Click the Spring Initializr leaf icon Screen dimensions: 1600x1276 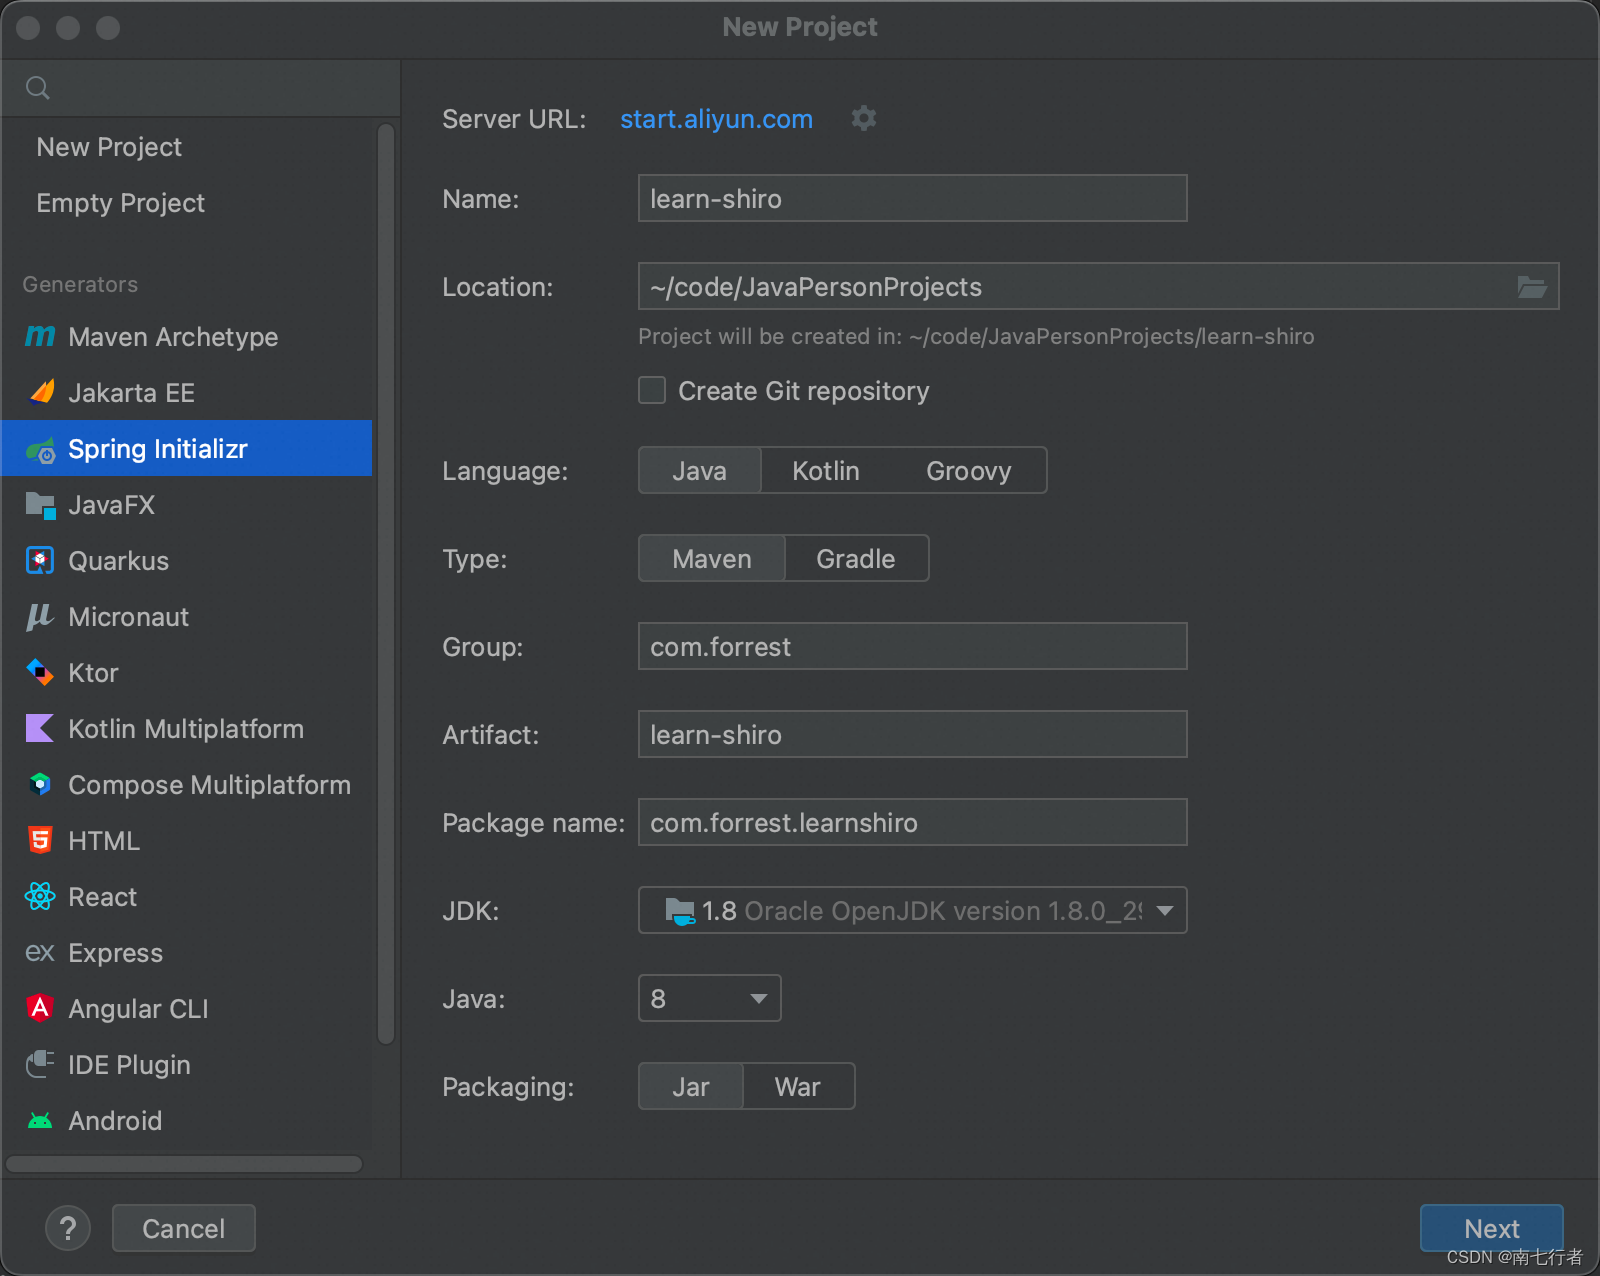[40, 450]
